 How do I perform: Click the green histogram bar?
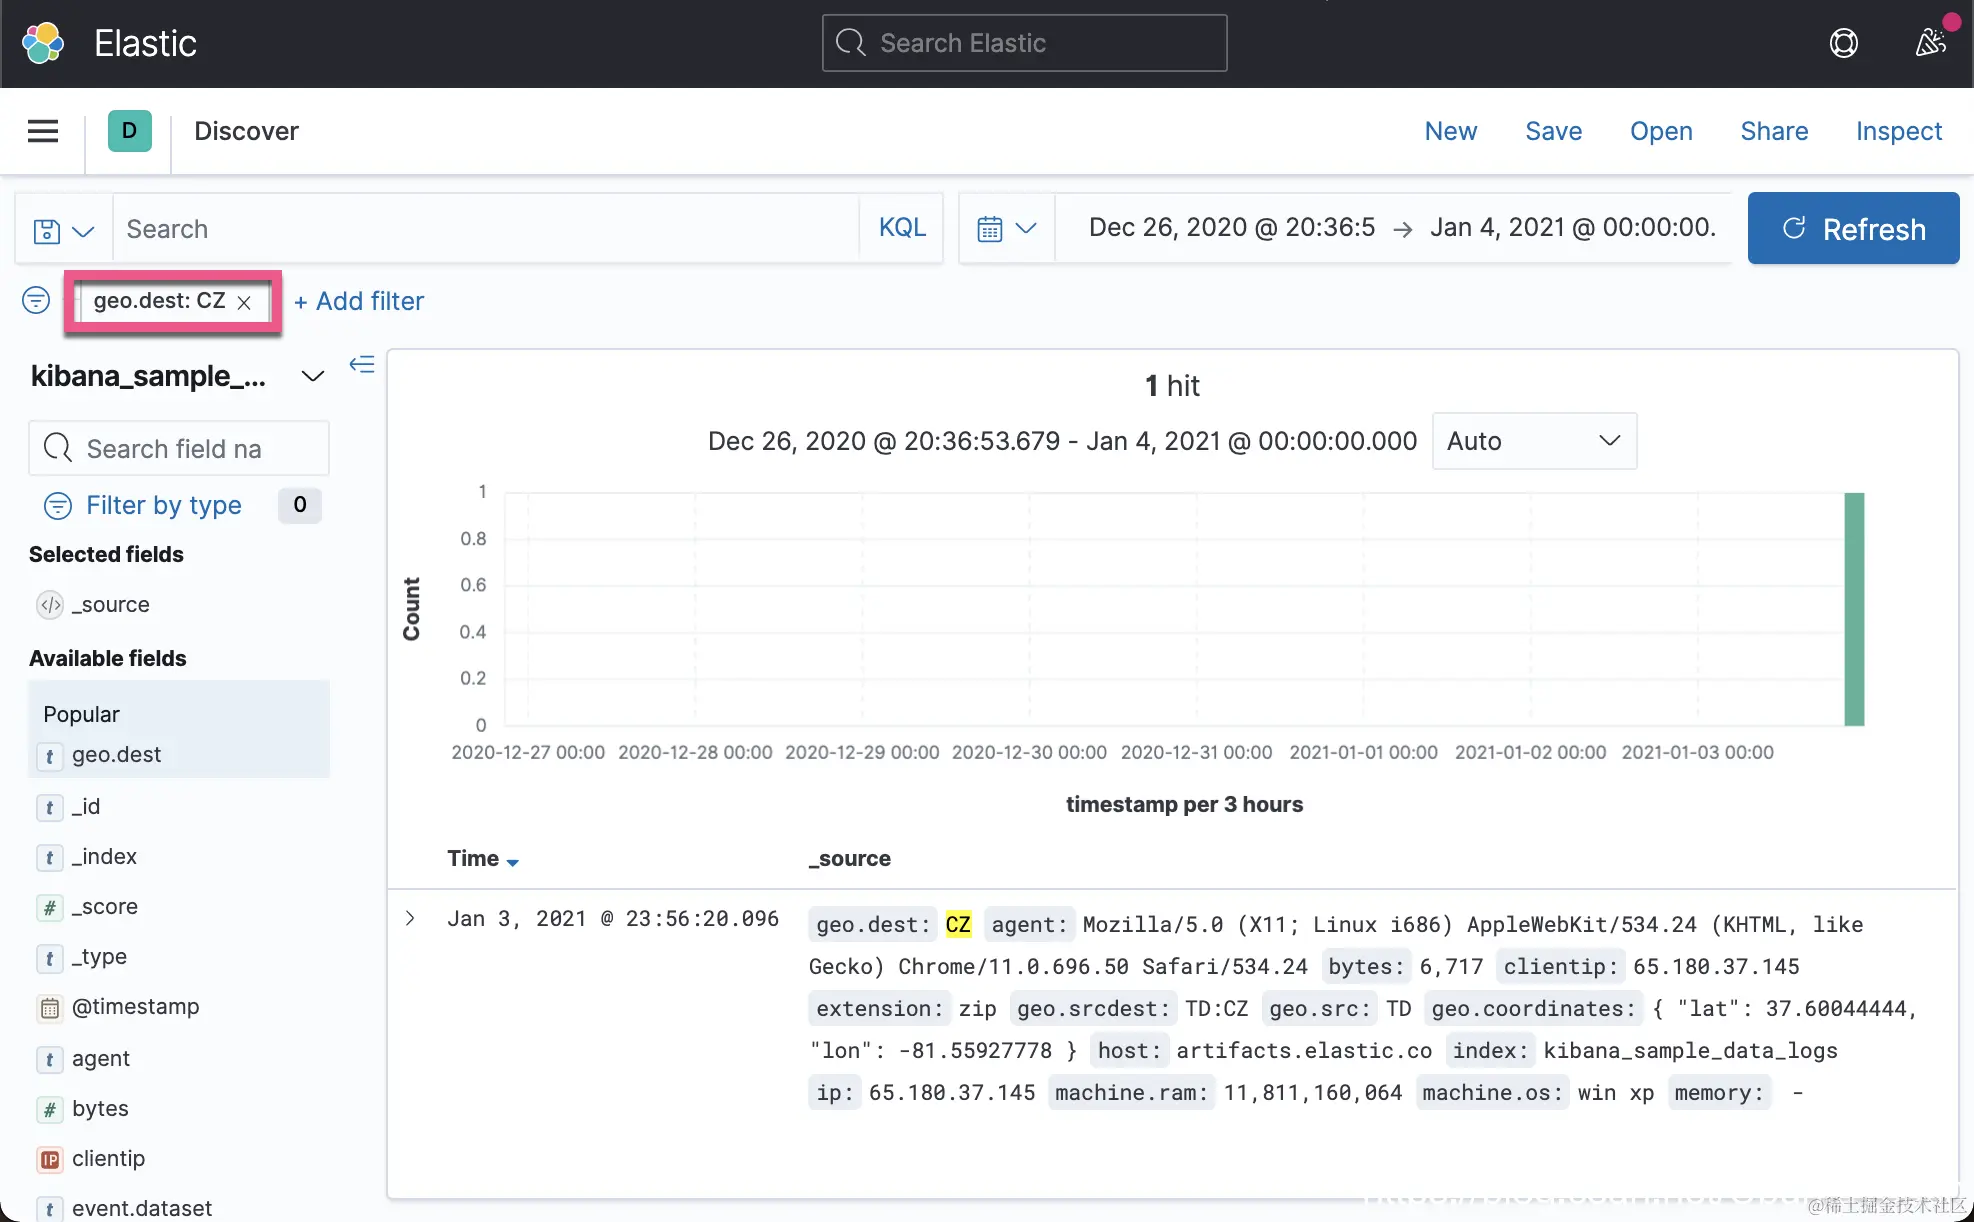coord(1854,608)
